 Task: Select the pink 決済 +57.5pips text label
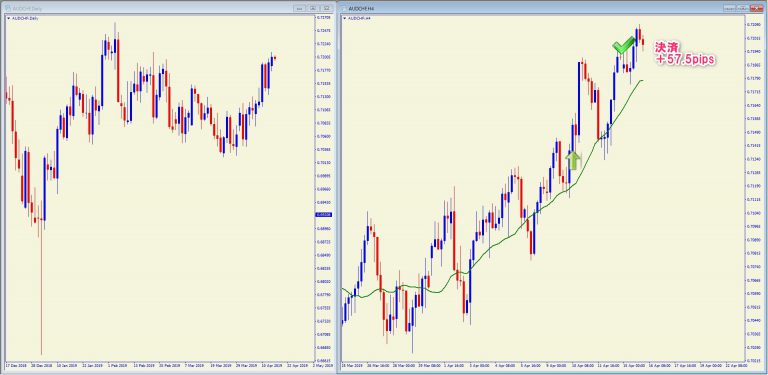coord(685,53)
